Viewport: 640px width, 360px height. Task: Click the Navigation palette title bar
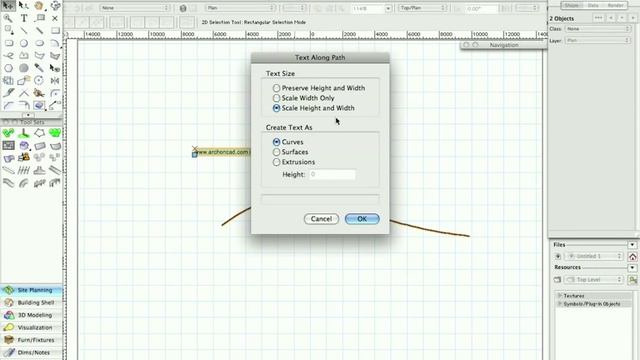(504, 45)
